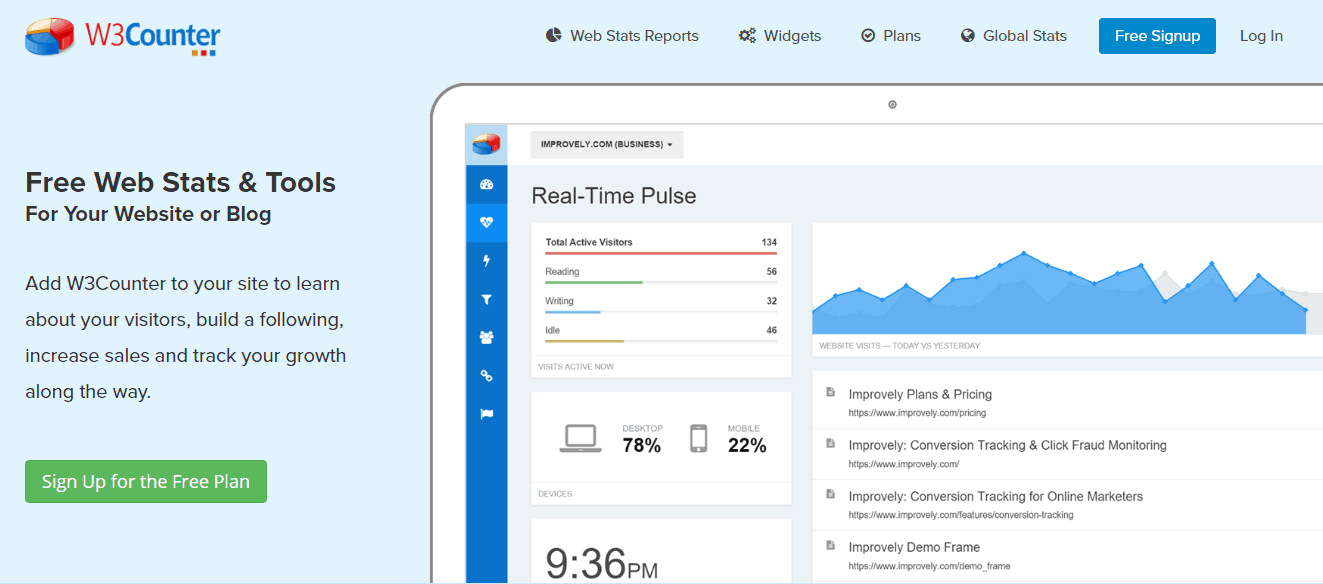Click the https://www.improvely.com/demo_frame URL

pos(929,566)
